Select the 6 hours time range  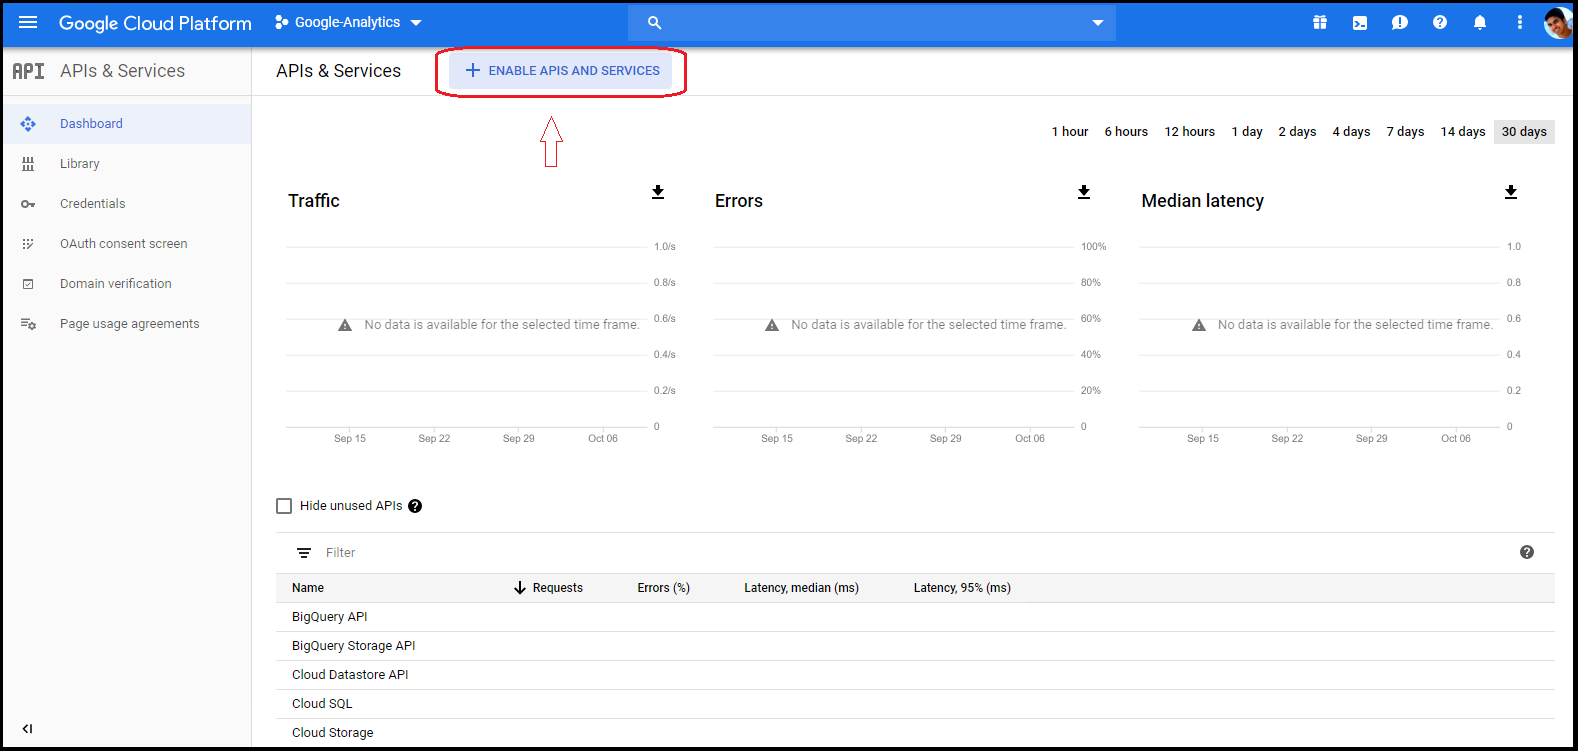[x=1126, y=132]
